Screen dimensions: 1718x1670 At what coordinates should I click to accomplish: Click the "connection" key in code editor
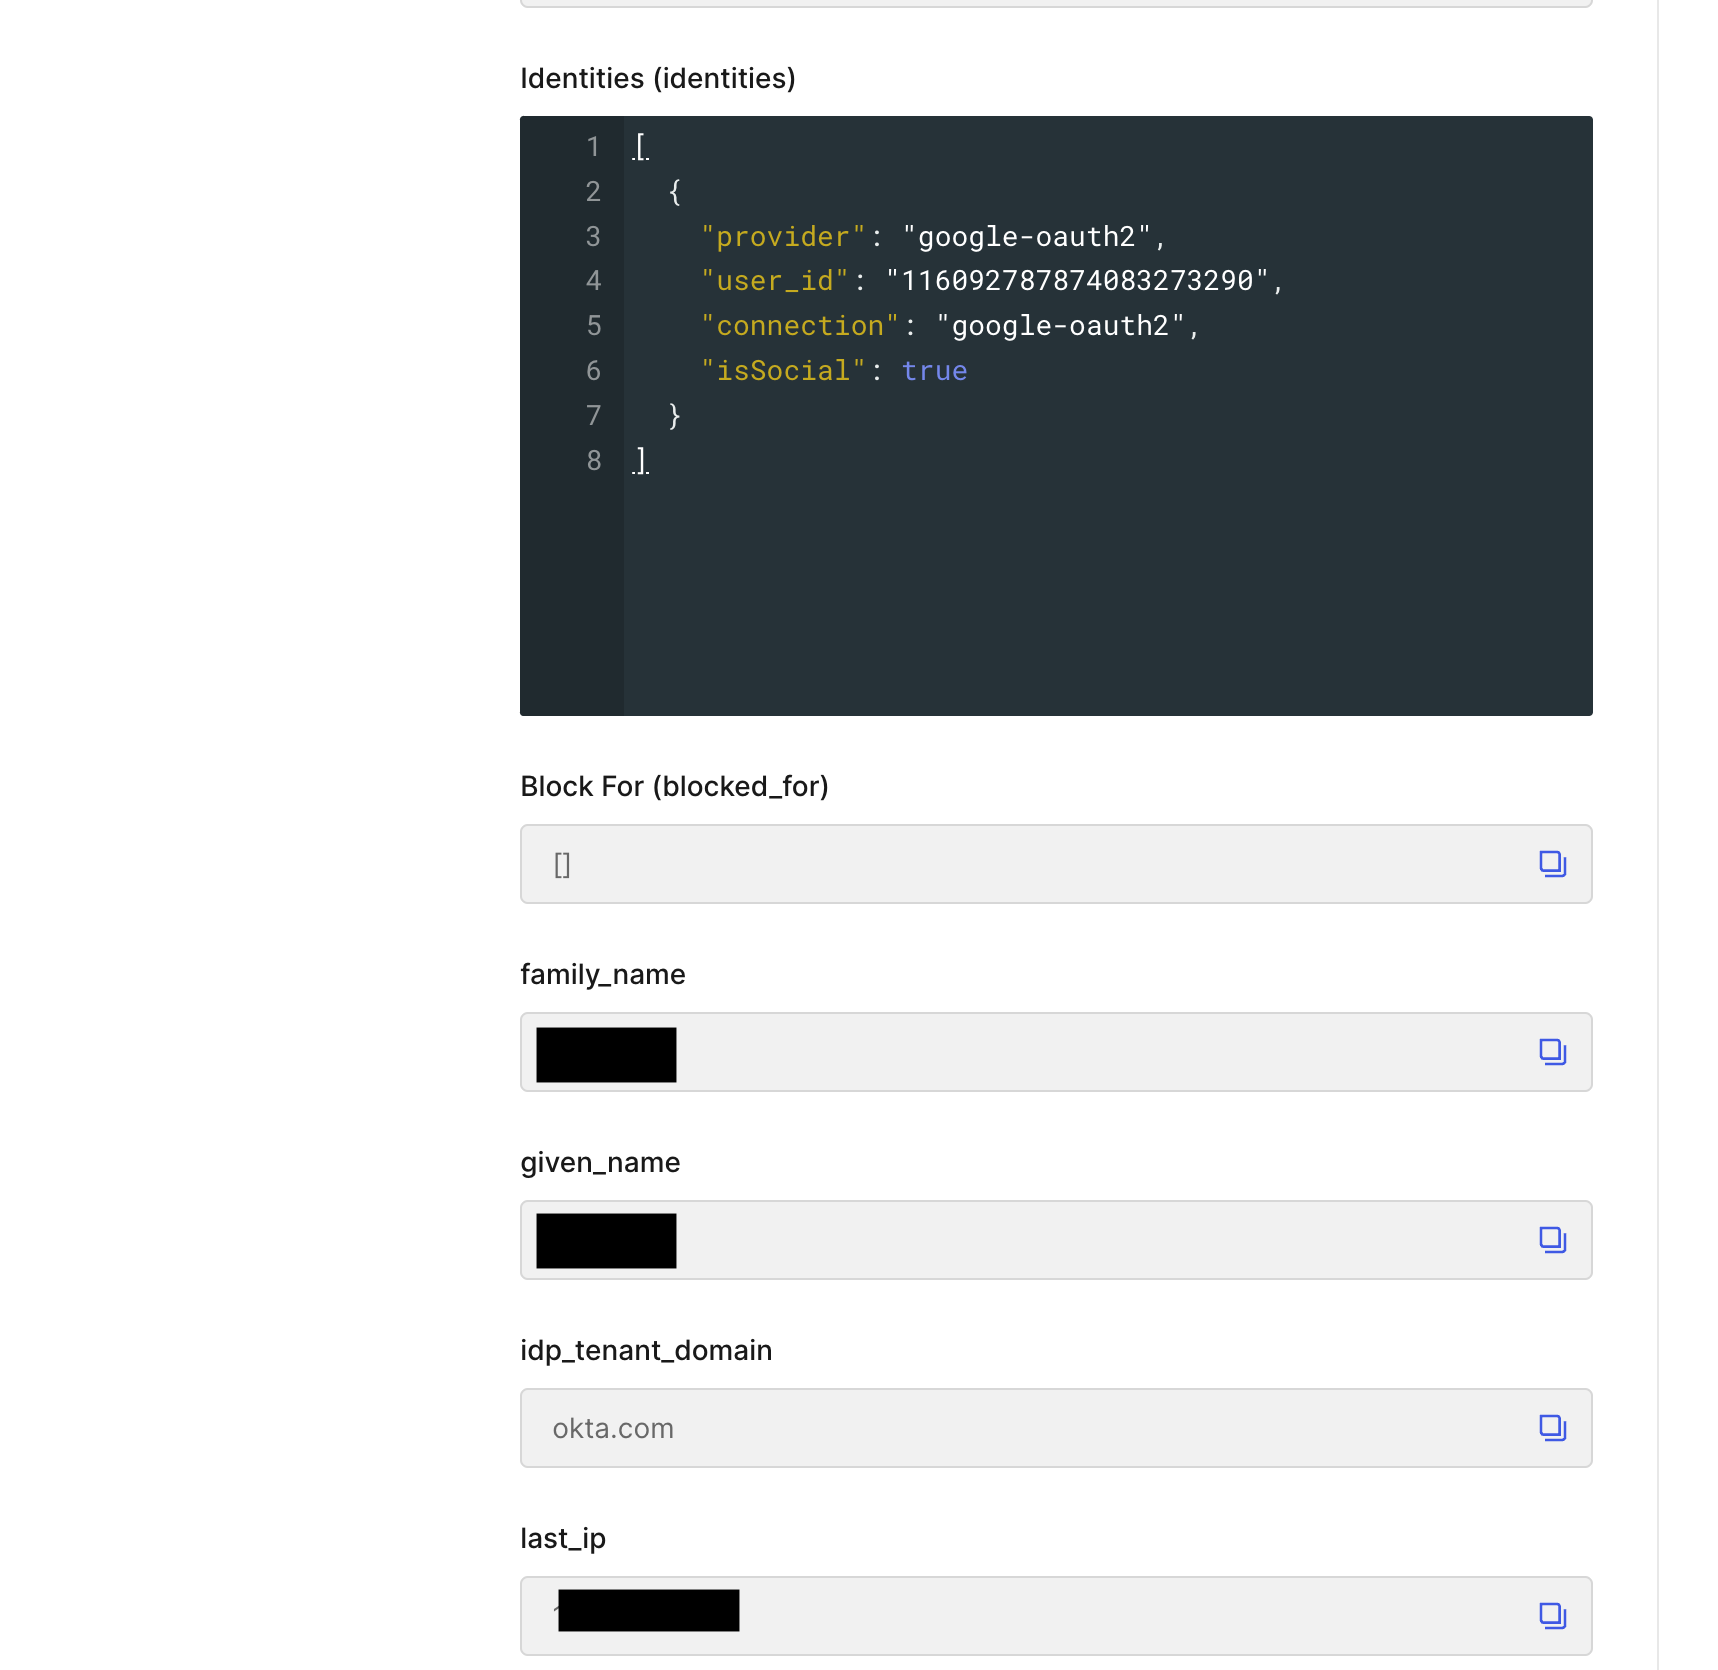click(x=800, y=326)
